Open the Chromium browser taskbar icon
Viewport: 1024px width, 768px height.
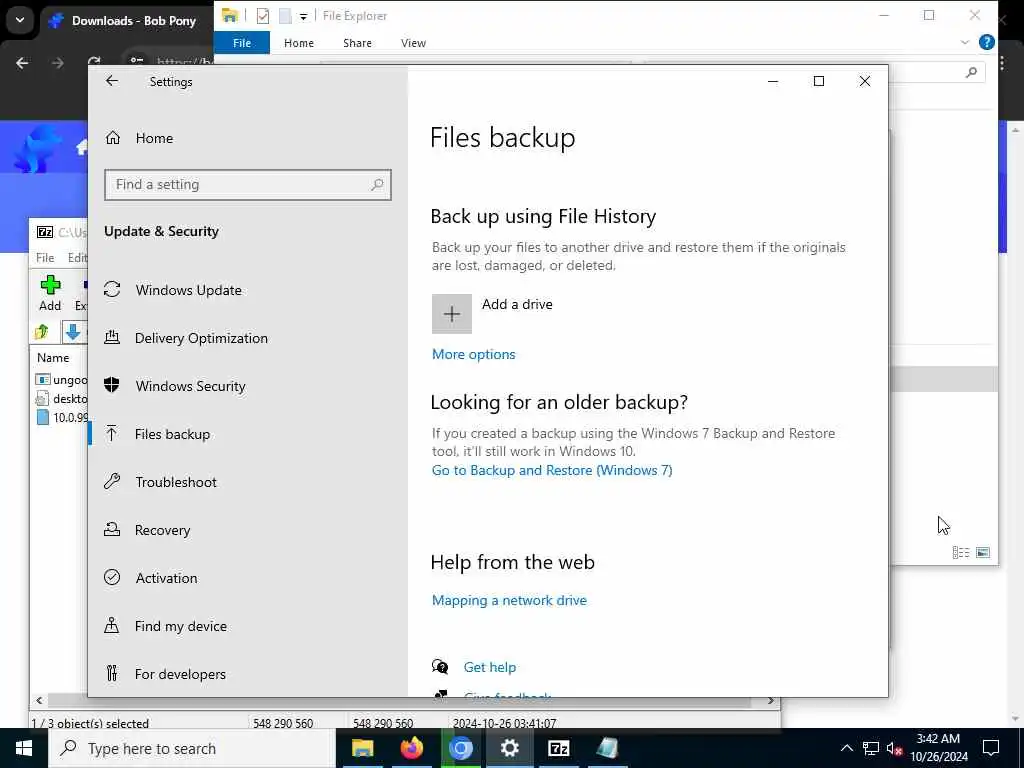(460, 748)
